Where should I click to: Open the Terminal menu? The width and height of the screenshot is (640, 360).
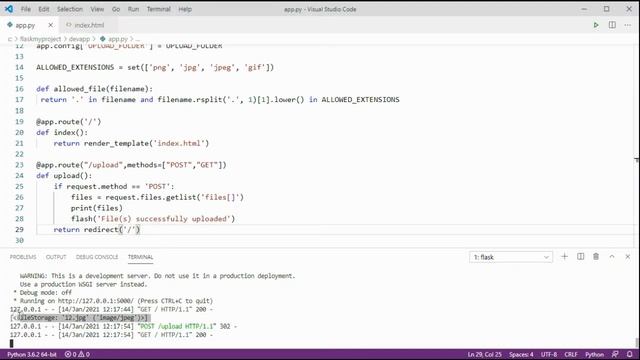pyautogui.click(x=159, y=9)
